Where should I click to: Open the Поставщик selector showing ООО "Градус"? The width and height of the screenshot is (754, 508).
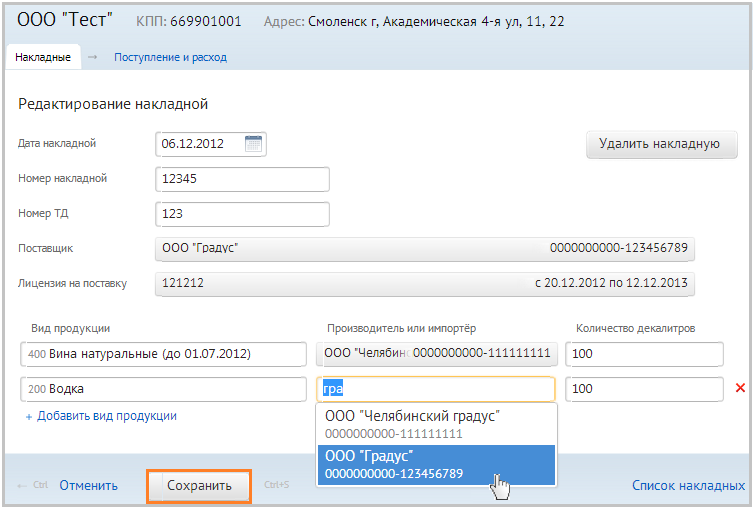pos(425,249)
